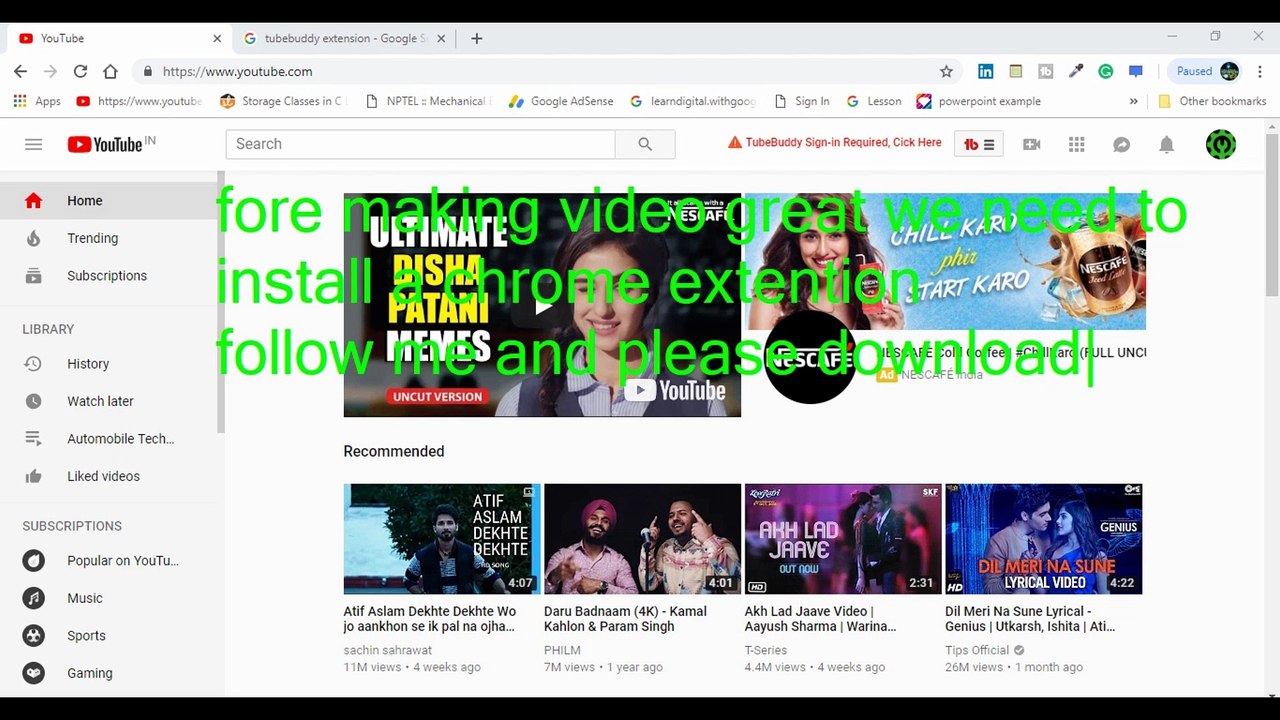
Task: Expand the bookmarks overflow chevron
Action: pyautogui.click(x=1133, y=101)
